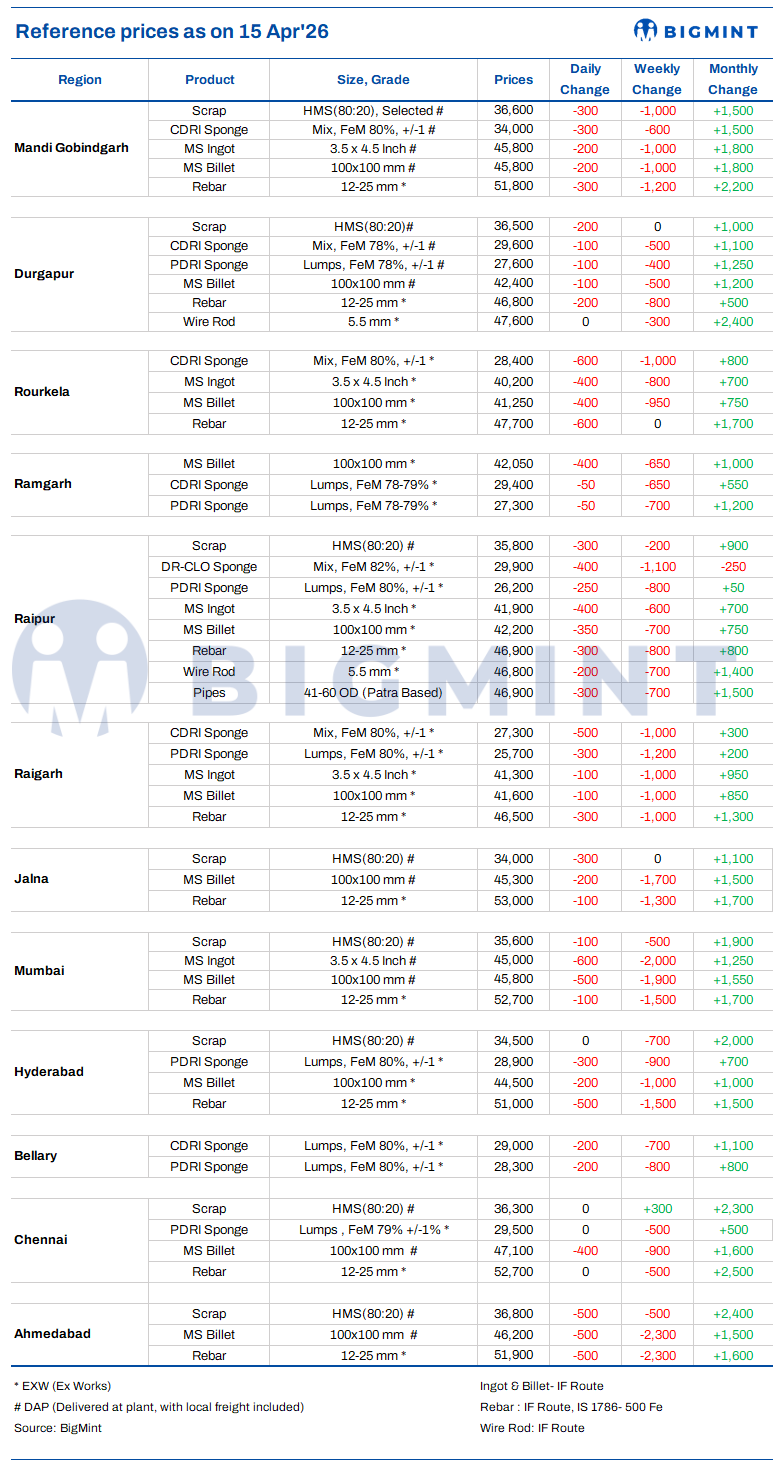Click the Mandi Gobindgarh region label

click(x=71, y=148)
